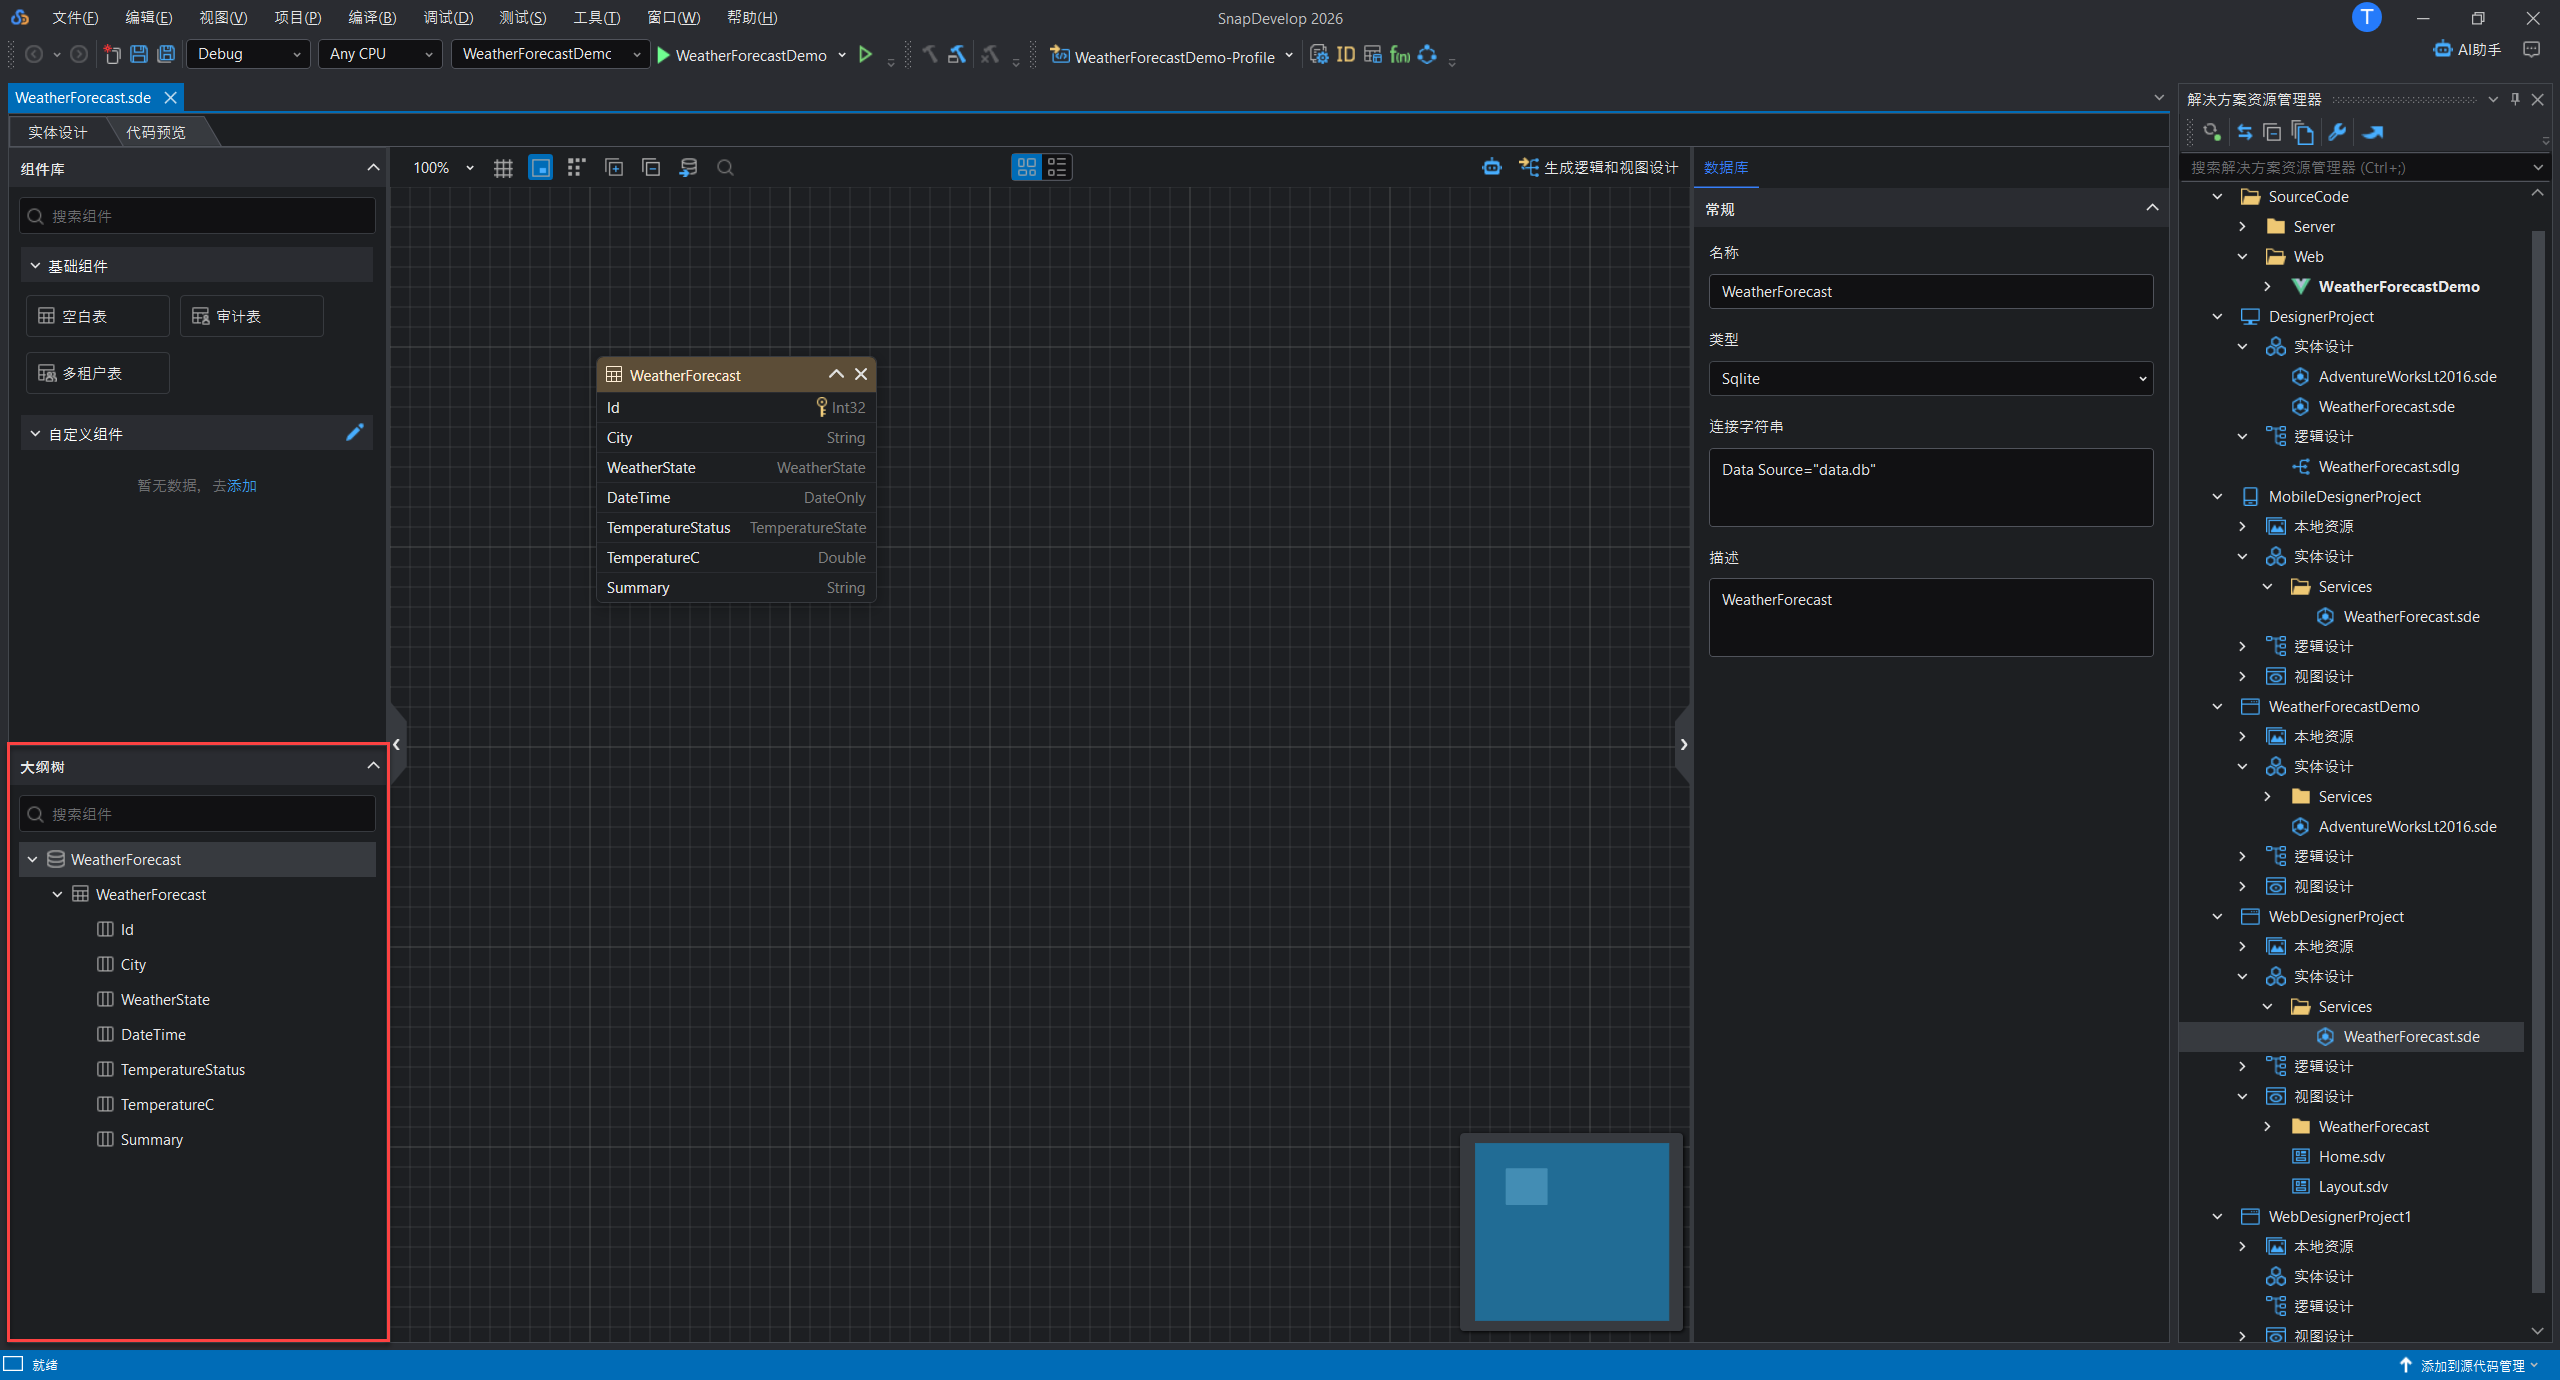Open the AI助手 assistant
Viewport: 2560px width, 1380px height.
(x=2467, y=50)
